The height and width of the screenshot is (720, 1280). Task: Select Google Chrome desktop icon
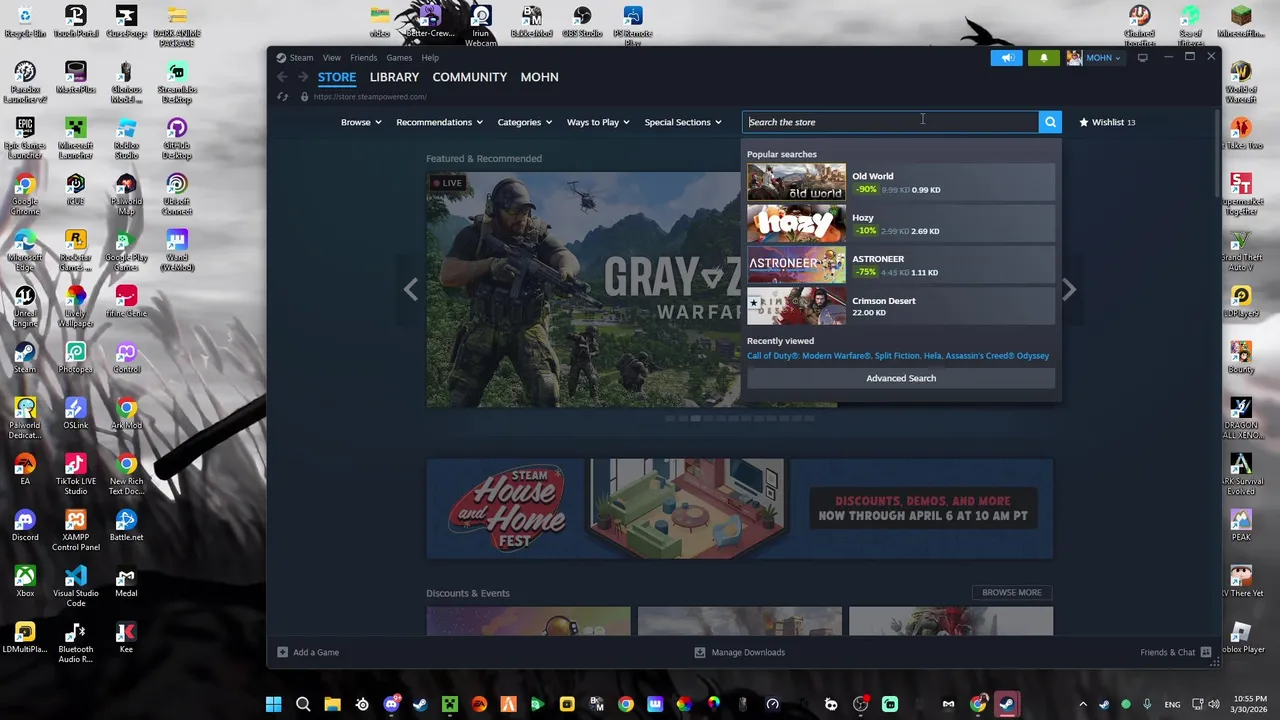[25, 194]
